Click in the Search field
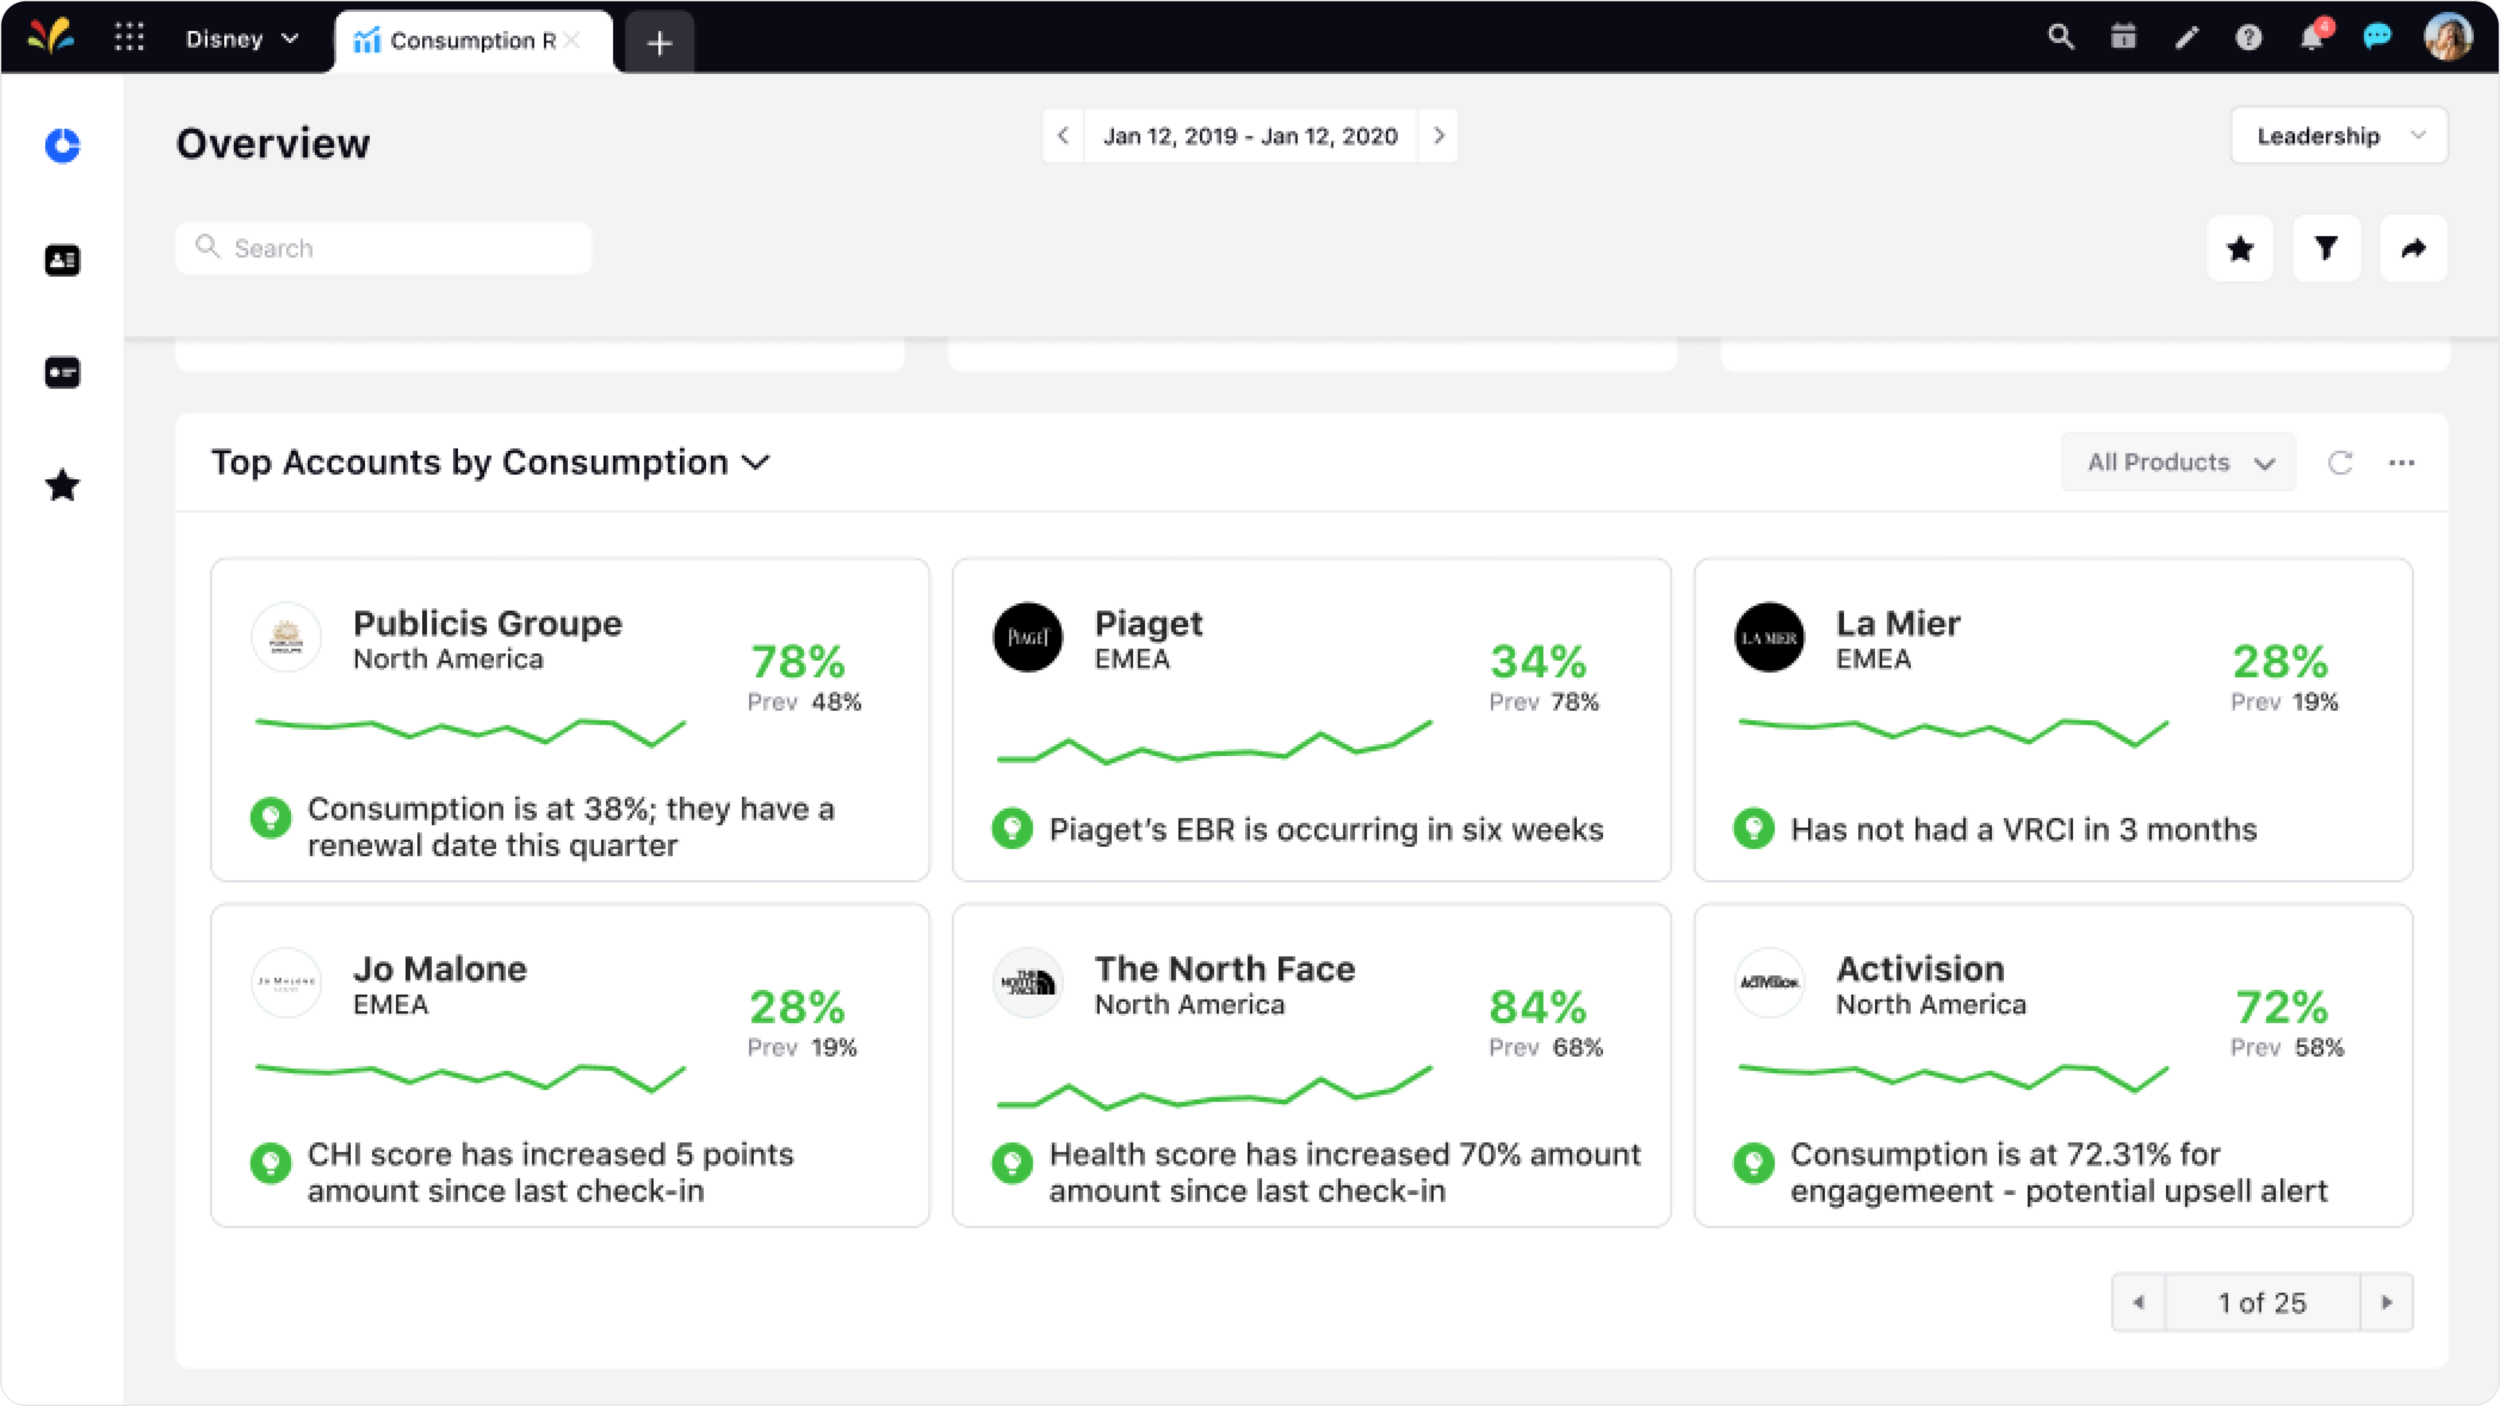This screenshot has height=1406, width=2500. (383, 248)
